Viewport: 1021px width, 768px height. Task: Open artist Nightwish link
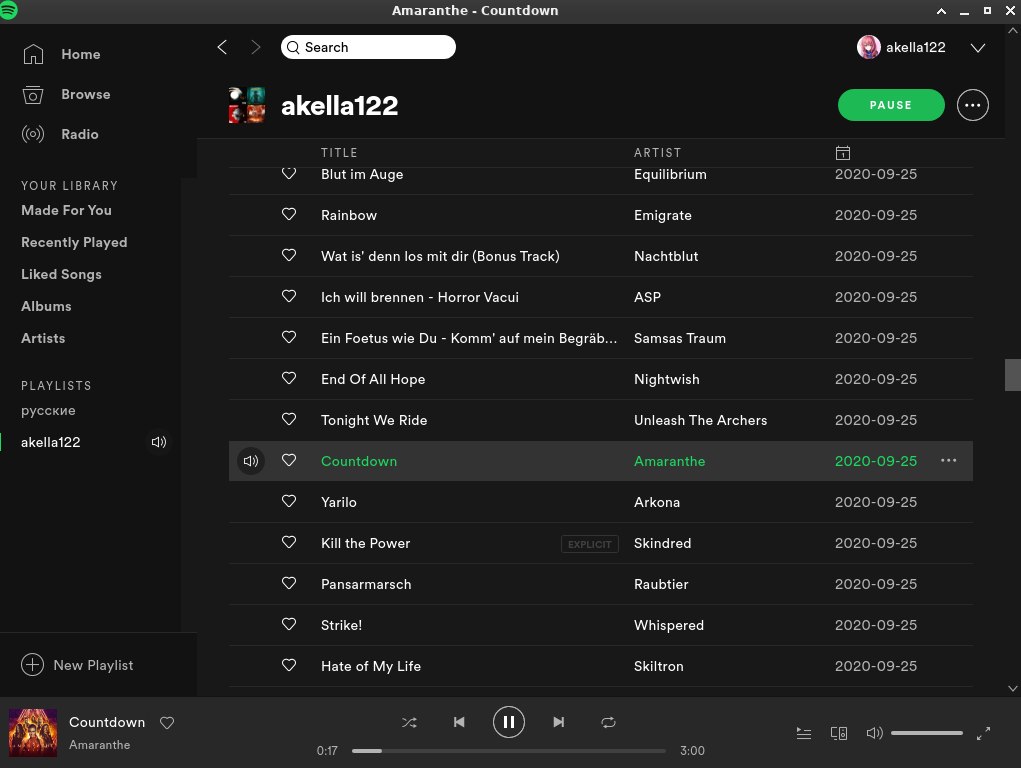tap(667, 379)
